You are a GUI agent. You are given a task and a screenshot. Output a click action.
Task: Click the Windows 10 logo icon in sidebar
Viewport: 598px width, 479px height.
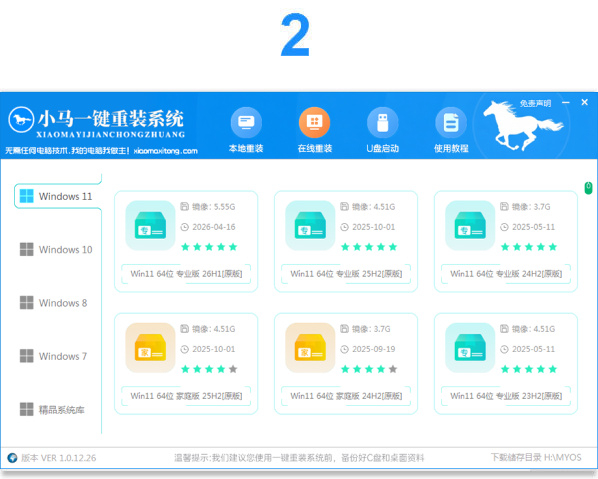point(27,249)
